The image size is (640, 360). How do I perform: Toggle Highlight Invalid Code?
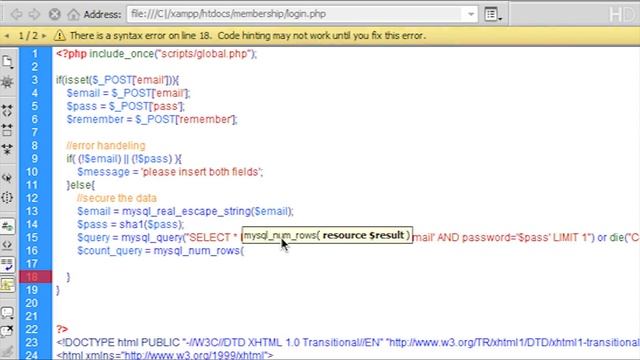tap(7, 245)
